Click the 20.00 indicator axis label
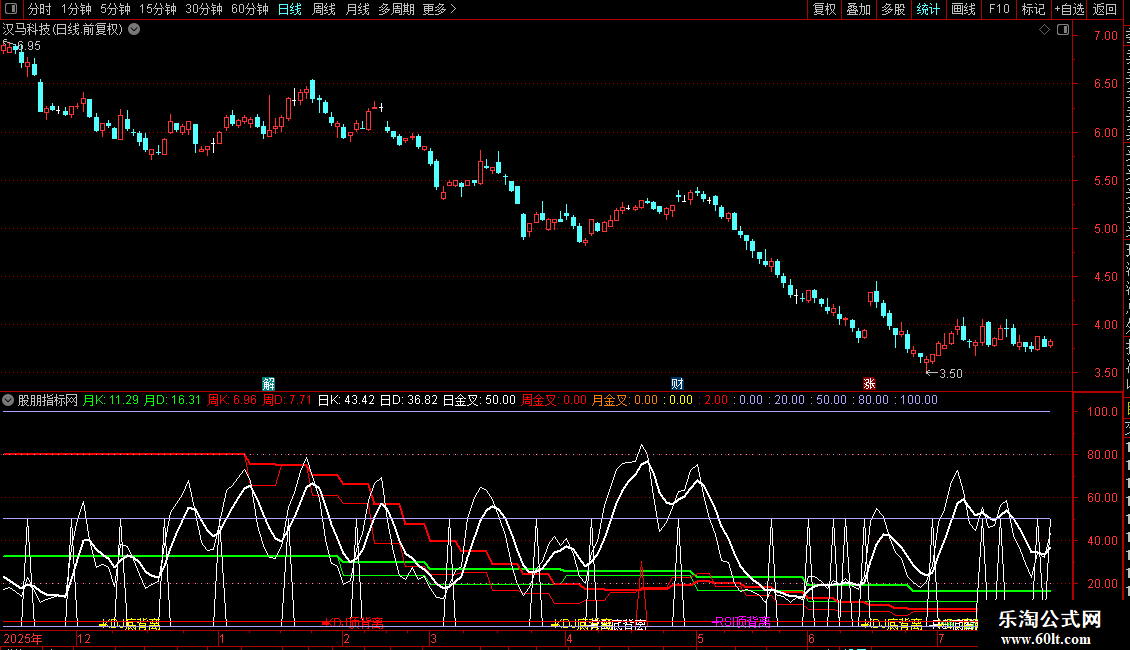1130x650 pixels. click(x=1103, y=584)
